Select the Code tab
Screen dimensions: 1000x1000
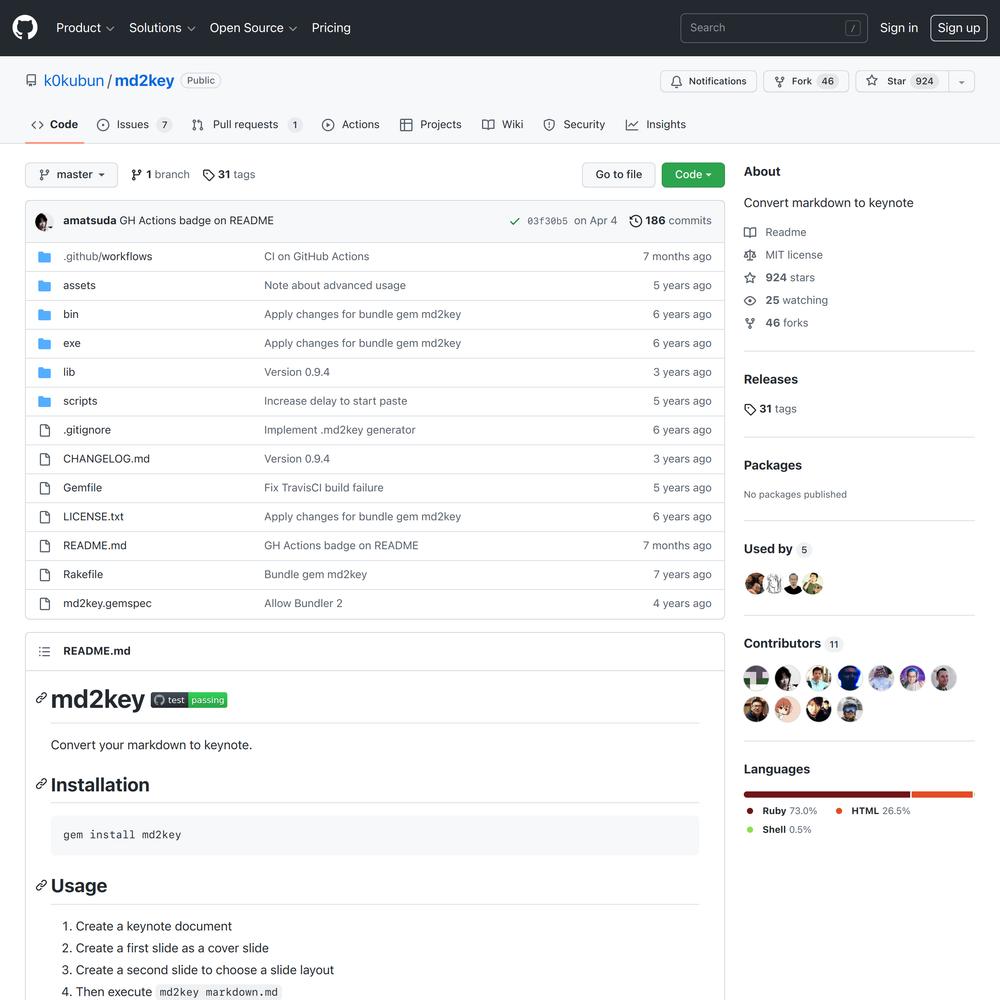[55, 125]
